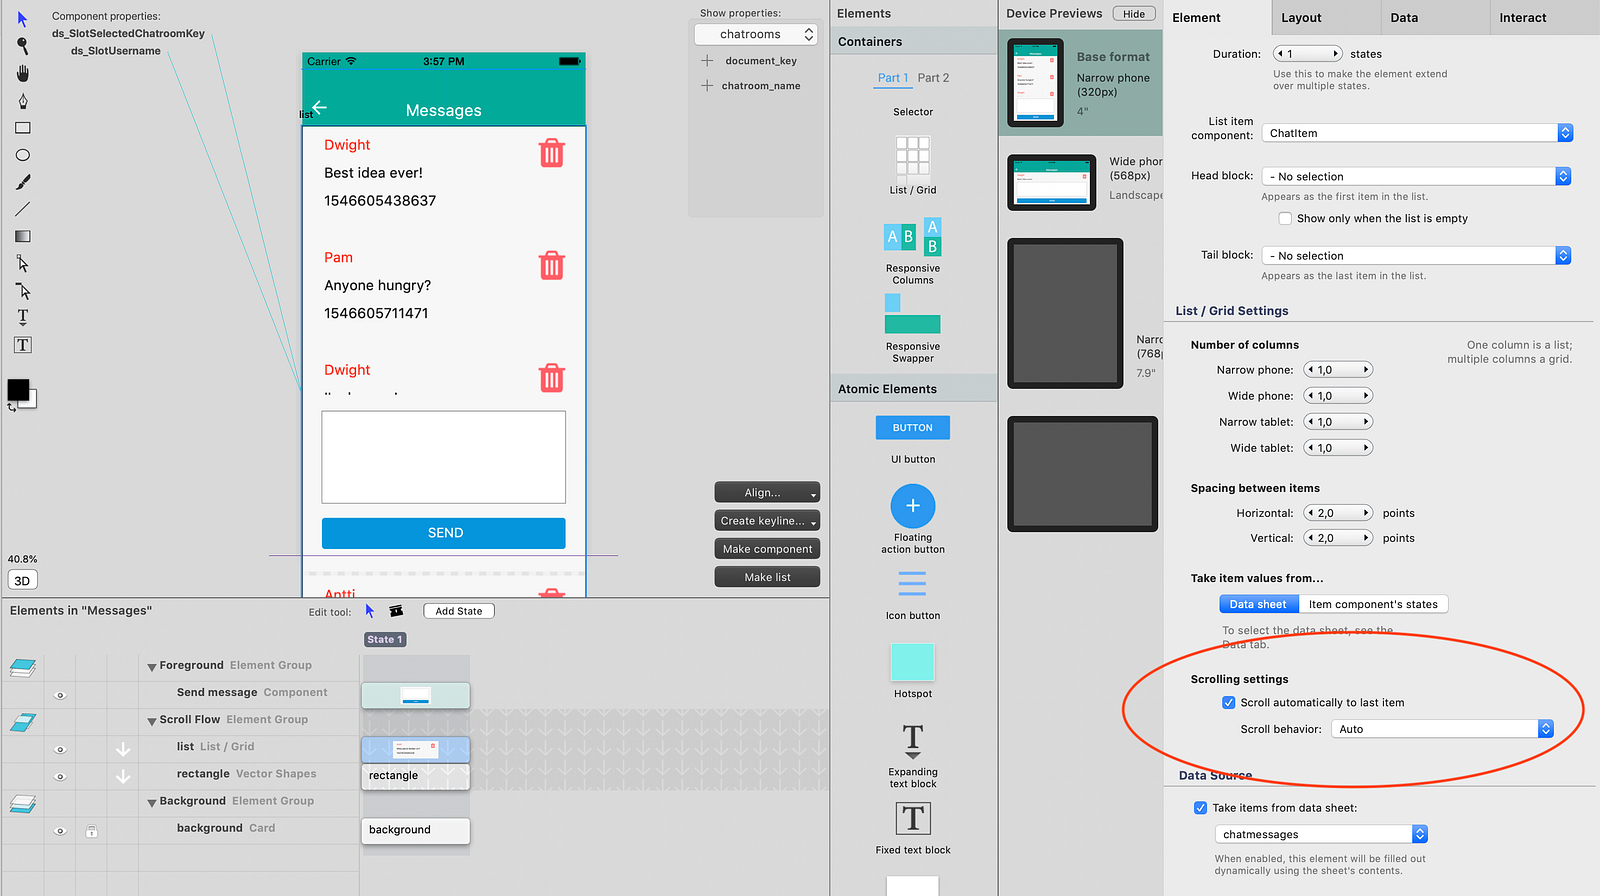Collapse the Background element group
Viewport: 1600px width, 896px height.
pos(152,803)
